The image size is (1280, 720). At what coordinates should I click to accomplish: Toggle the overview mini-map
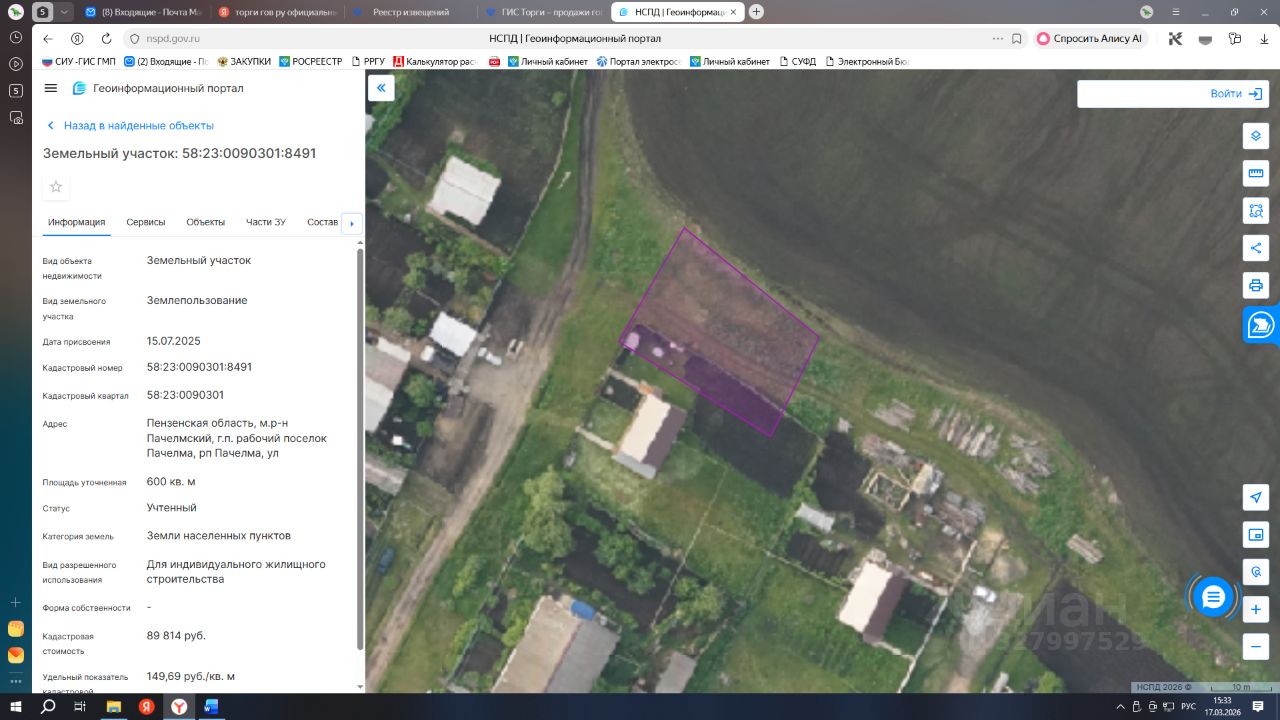1256,535
